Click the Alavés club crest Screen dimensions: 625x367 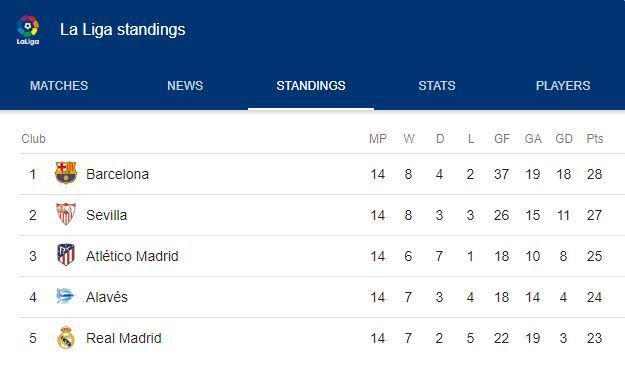pos(65,296)
